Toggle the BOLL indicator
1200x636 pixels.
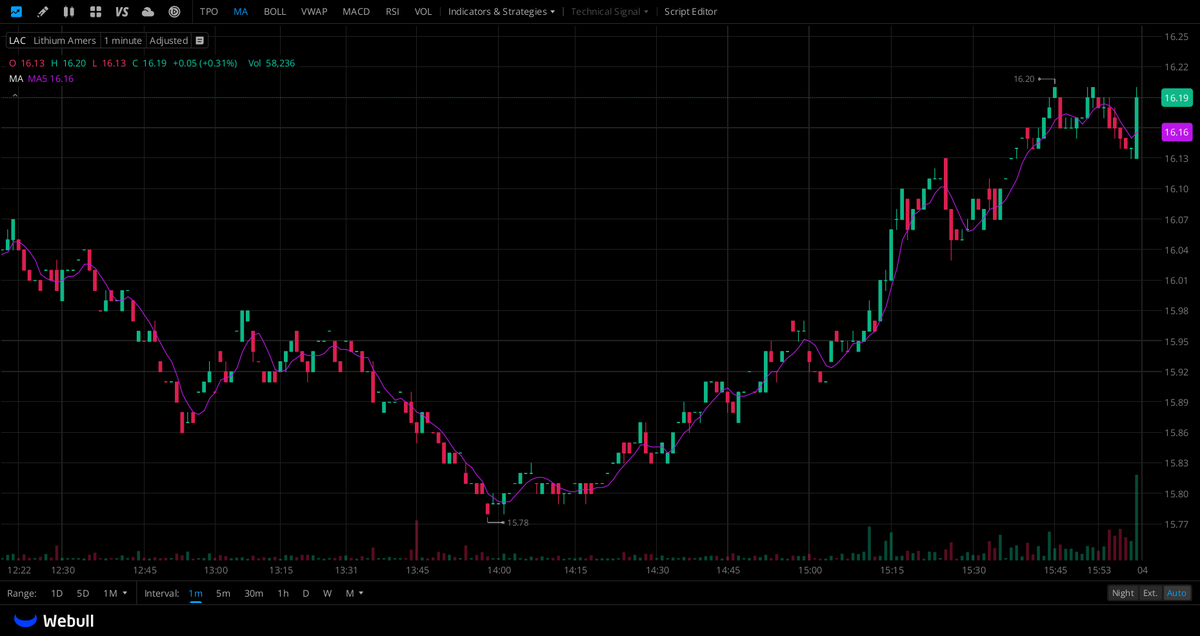click(x=274, y=12)
